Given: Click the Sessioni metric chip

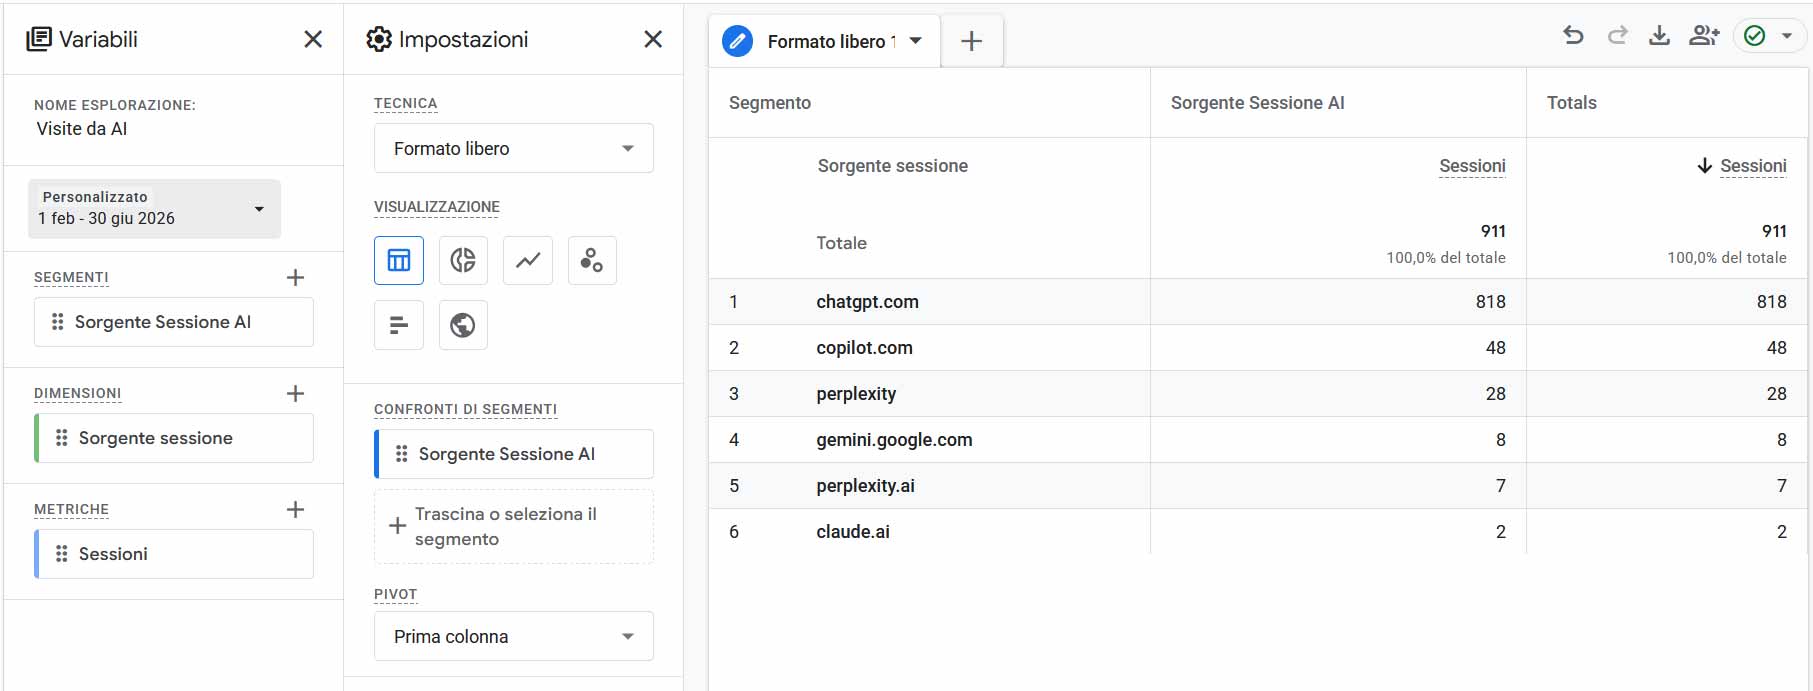Looking at the screenshot, I should pos(174,554).
